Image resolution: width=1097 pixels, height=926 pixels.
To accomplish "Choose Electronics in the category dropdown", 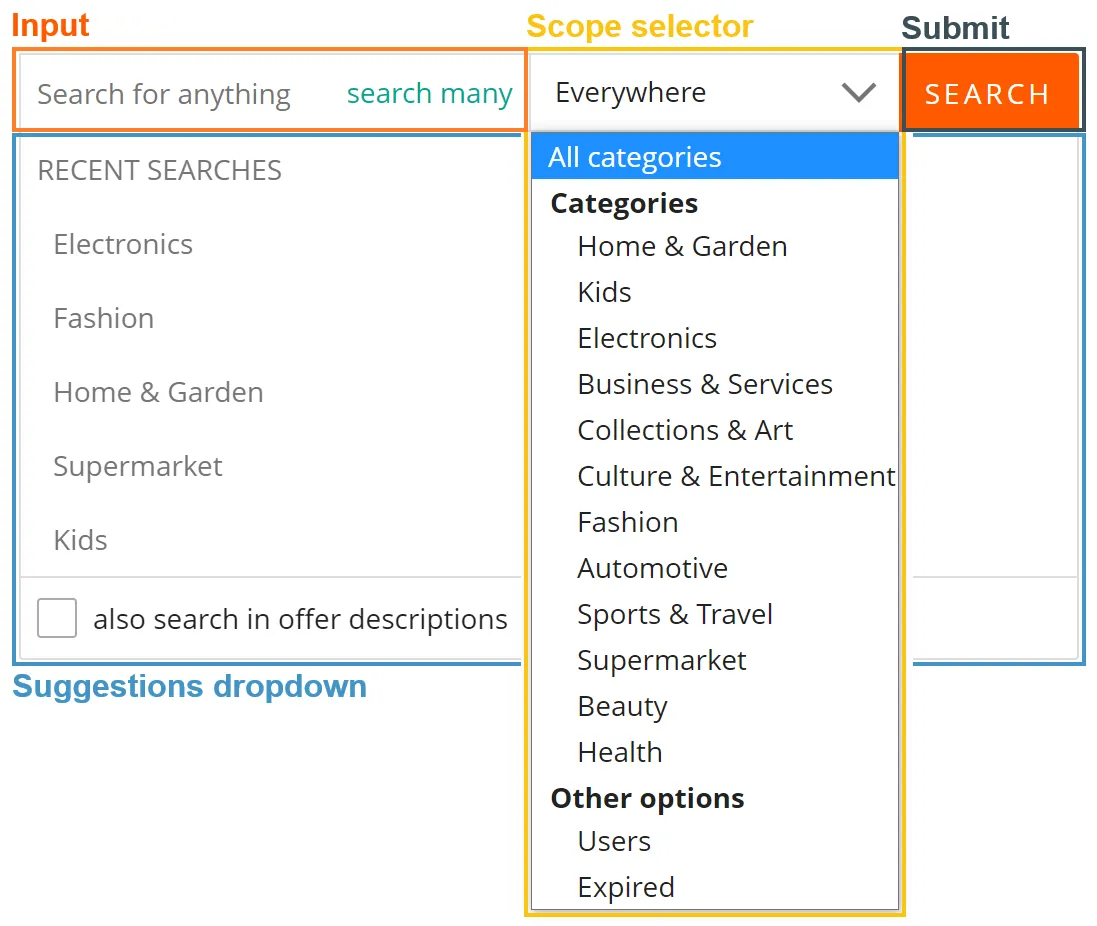I will tap(646, 338).
